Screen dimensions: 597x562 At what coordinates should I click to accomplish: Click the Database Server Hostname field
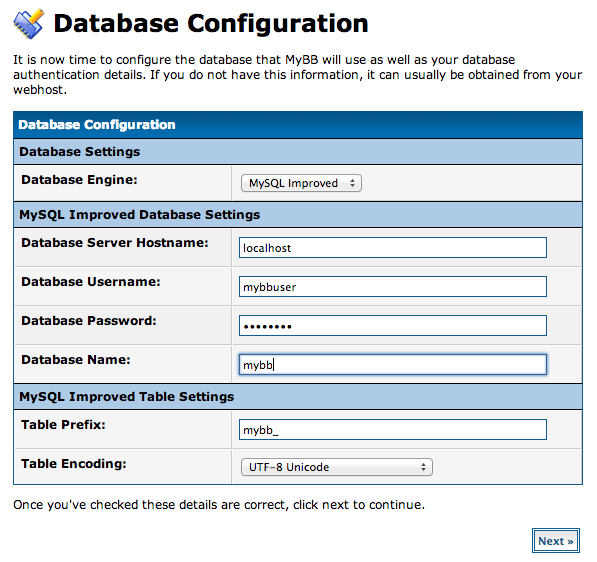393,248
